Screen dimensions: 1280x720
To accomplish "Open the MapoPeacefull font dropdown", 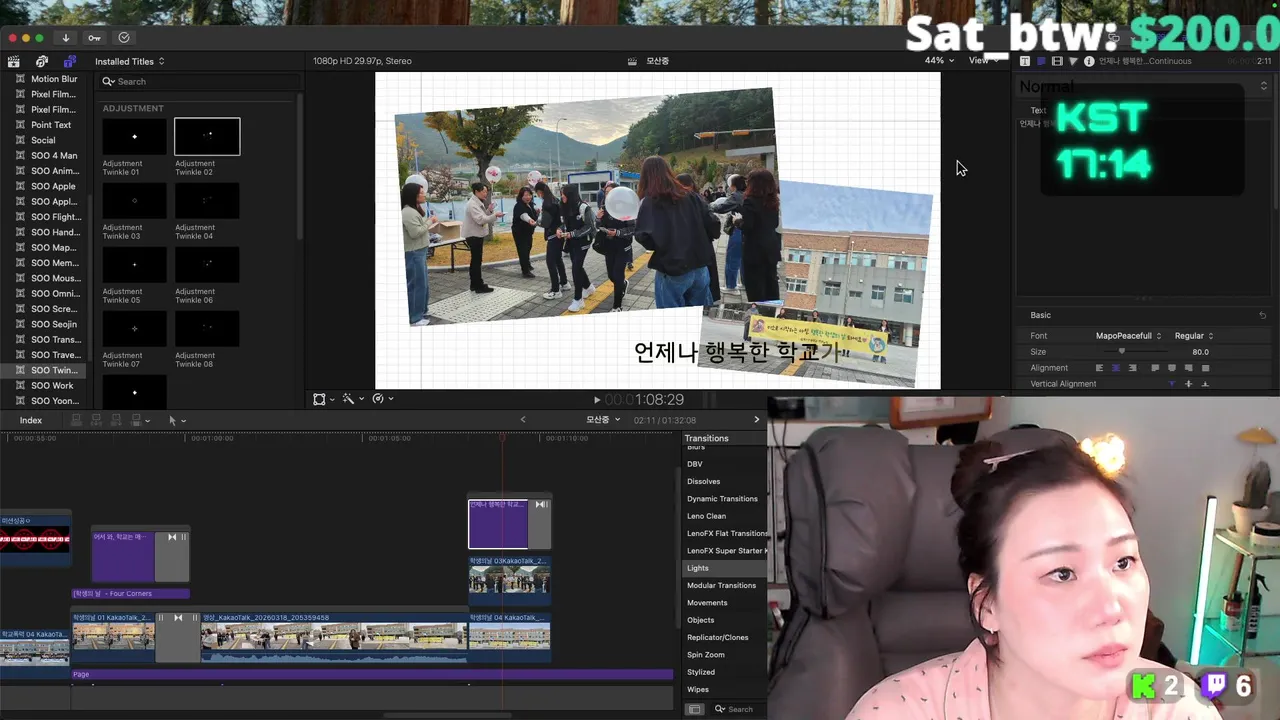I will click(1128, 336).
